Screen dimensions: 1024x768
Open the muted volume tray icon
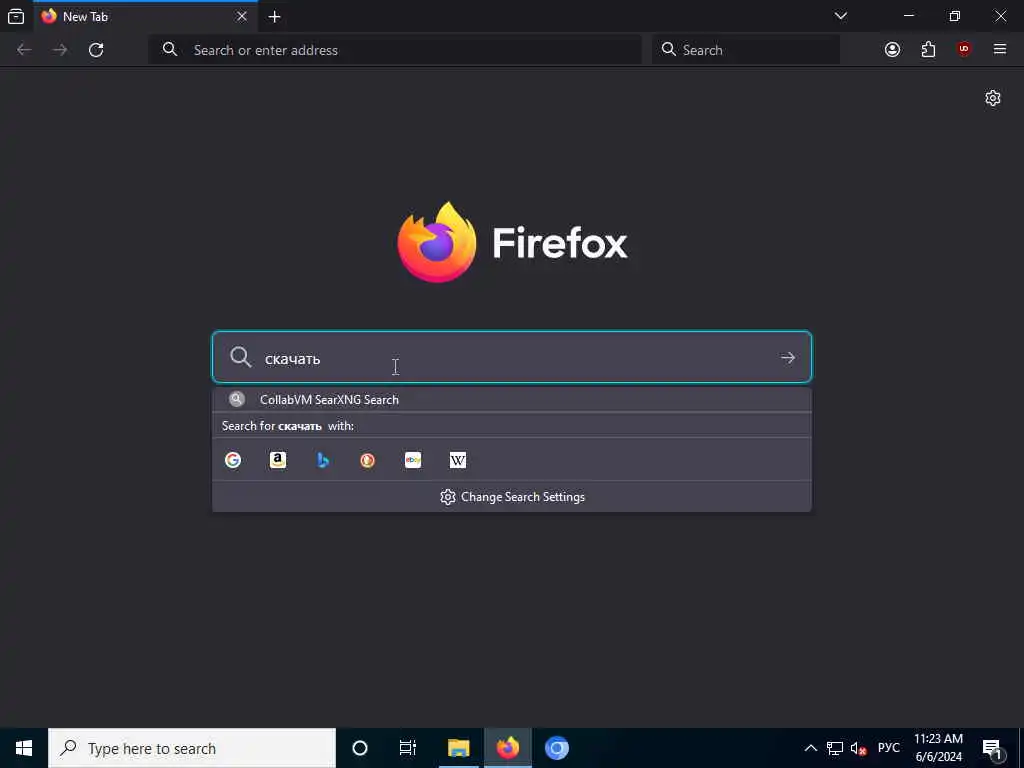(858, 749)
